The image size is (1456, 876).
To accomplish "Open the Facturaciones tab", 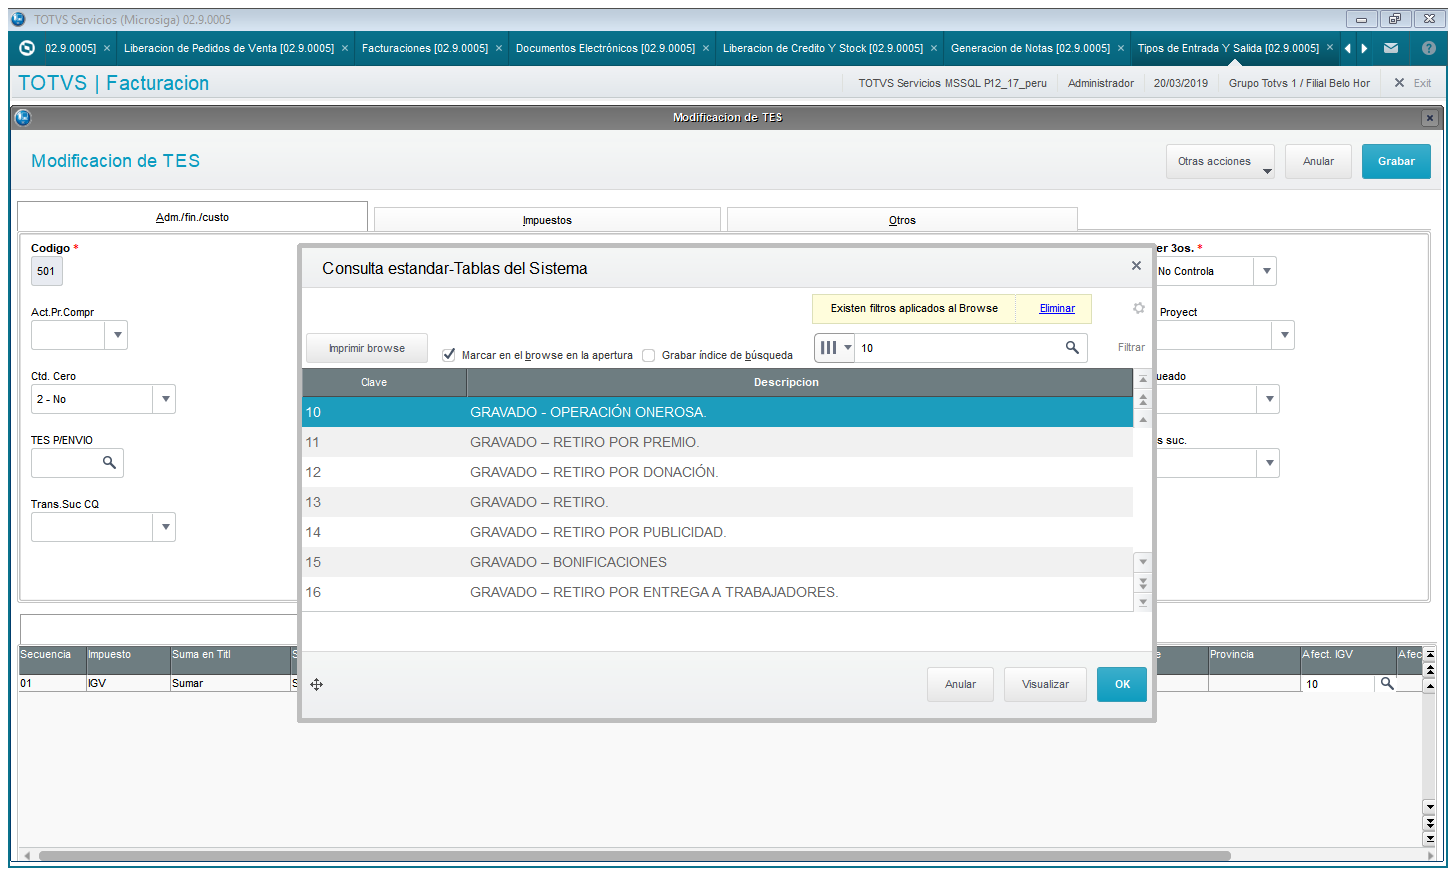I will (x=425, y=48).
